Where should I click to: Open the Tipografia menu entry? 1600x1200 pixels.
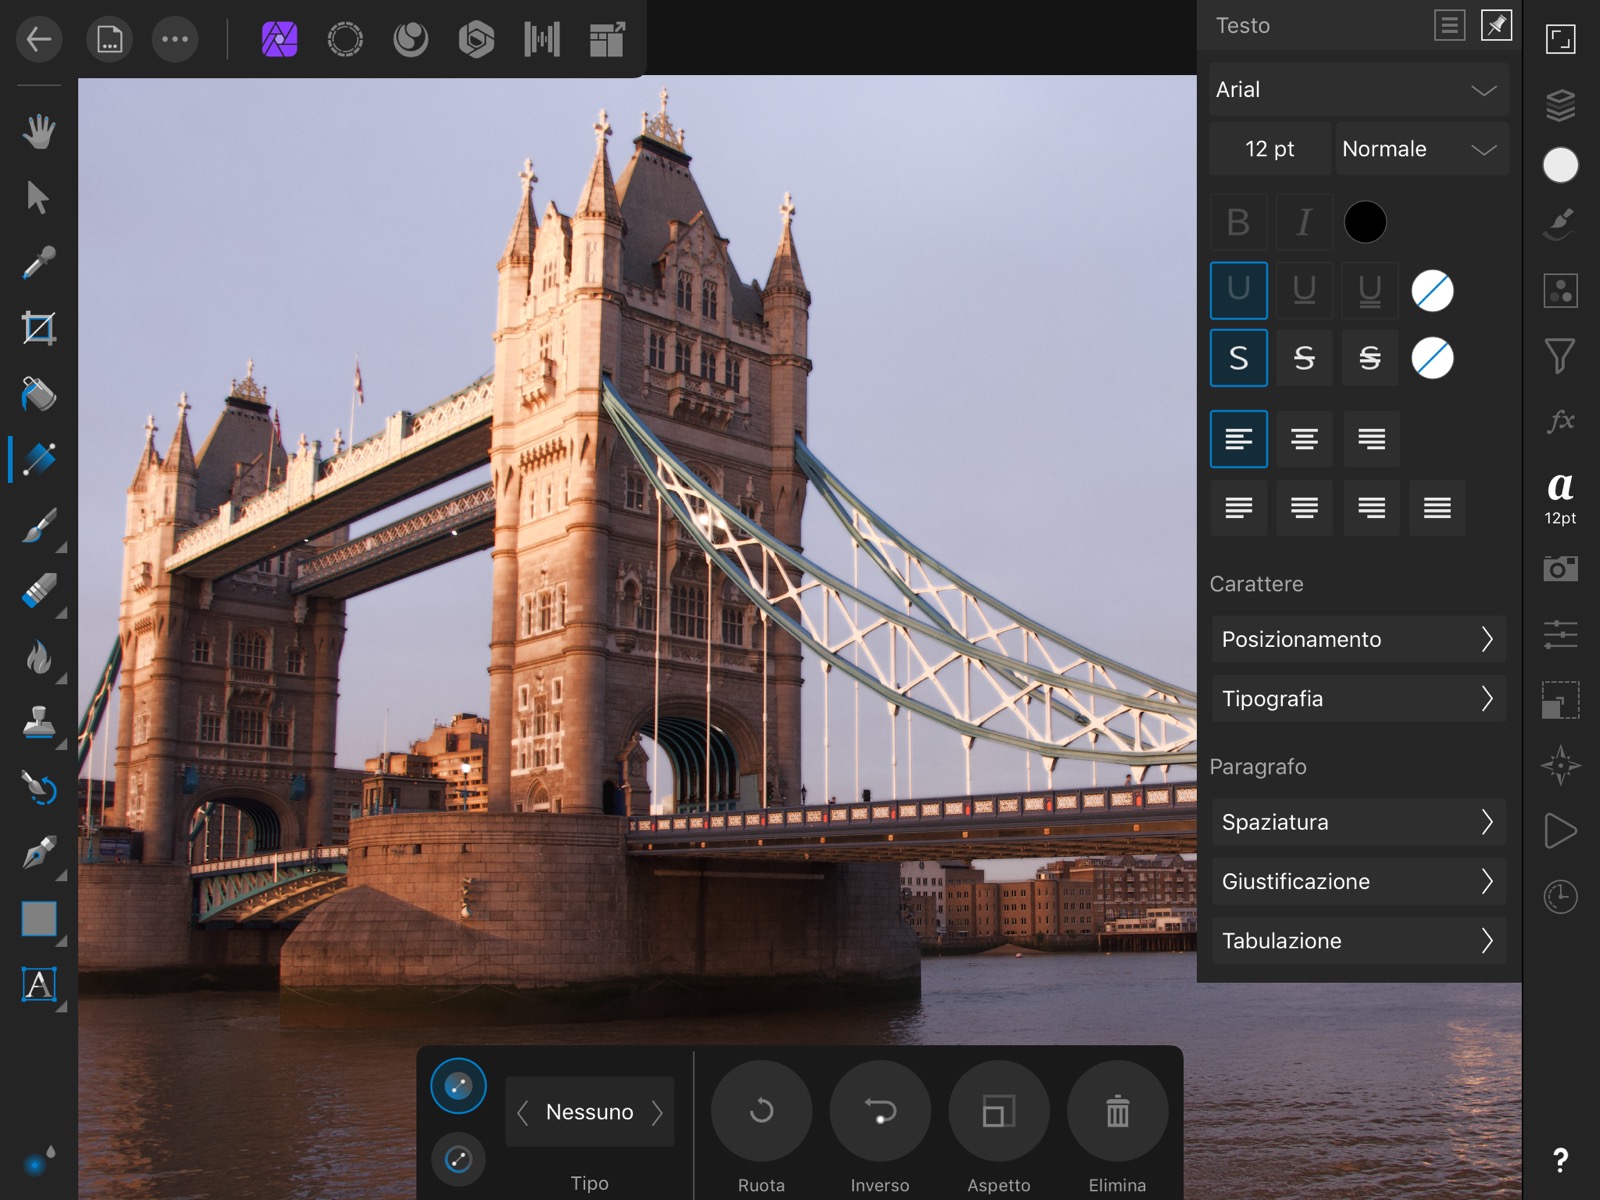point(1357,699)
